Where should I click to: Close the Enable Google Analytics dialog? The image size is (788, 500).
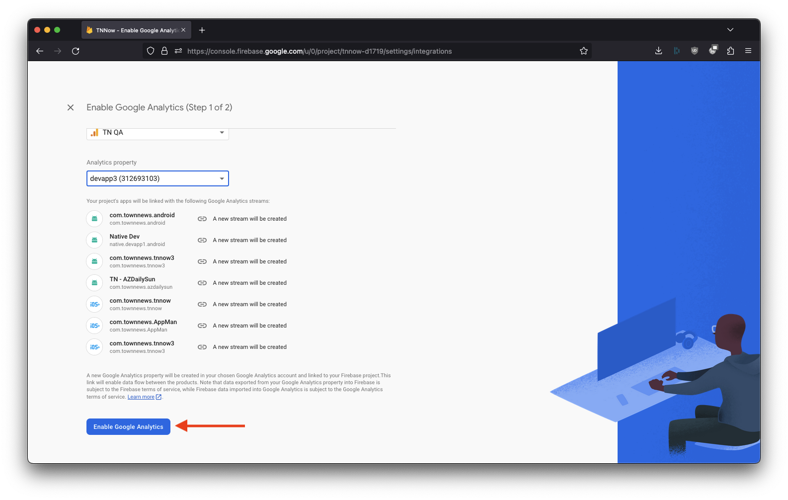tap(70, 107)
